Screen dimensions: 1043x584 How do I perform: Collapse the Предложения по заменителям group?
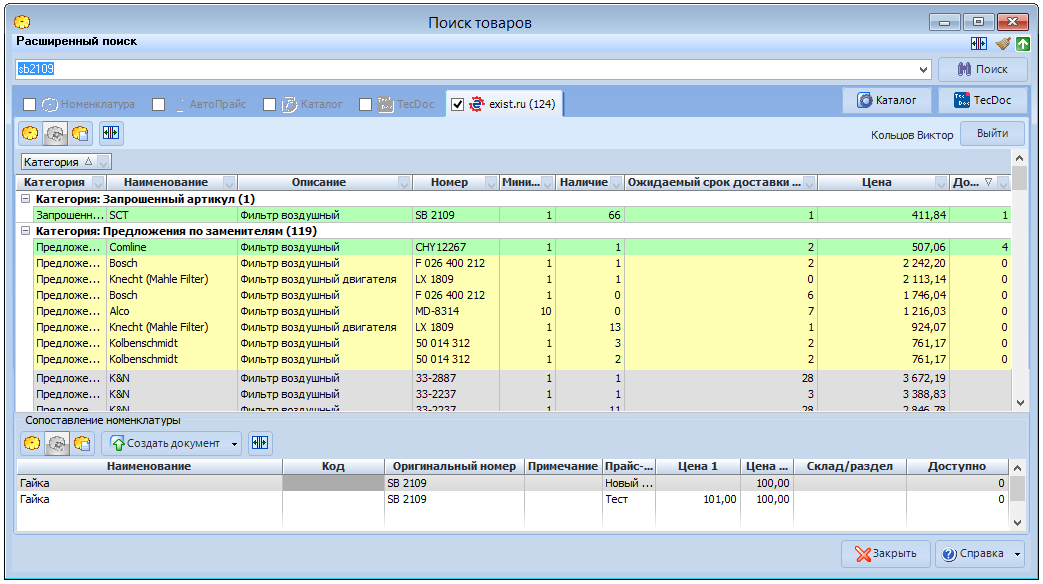(x=25, y=231)
